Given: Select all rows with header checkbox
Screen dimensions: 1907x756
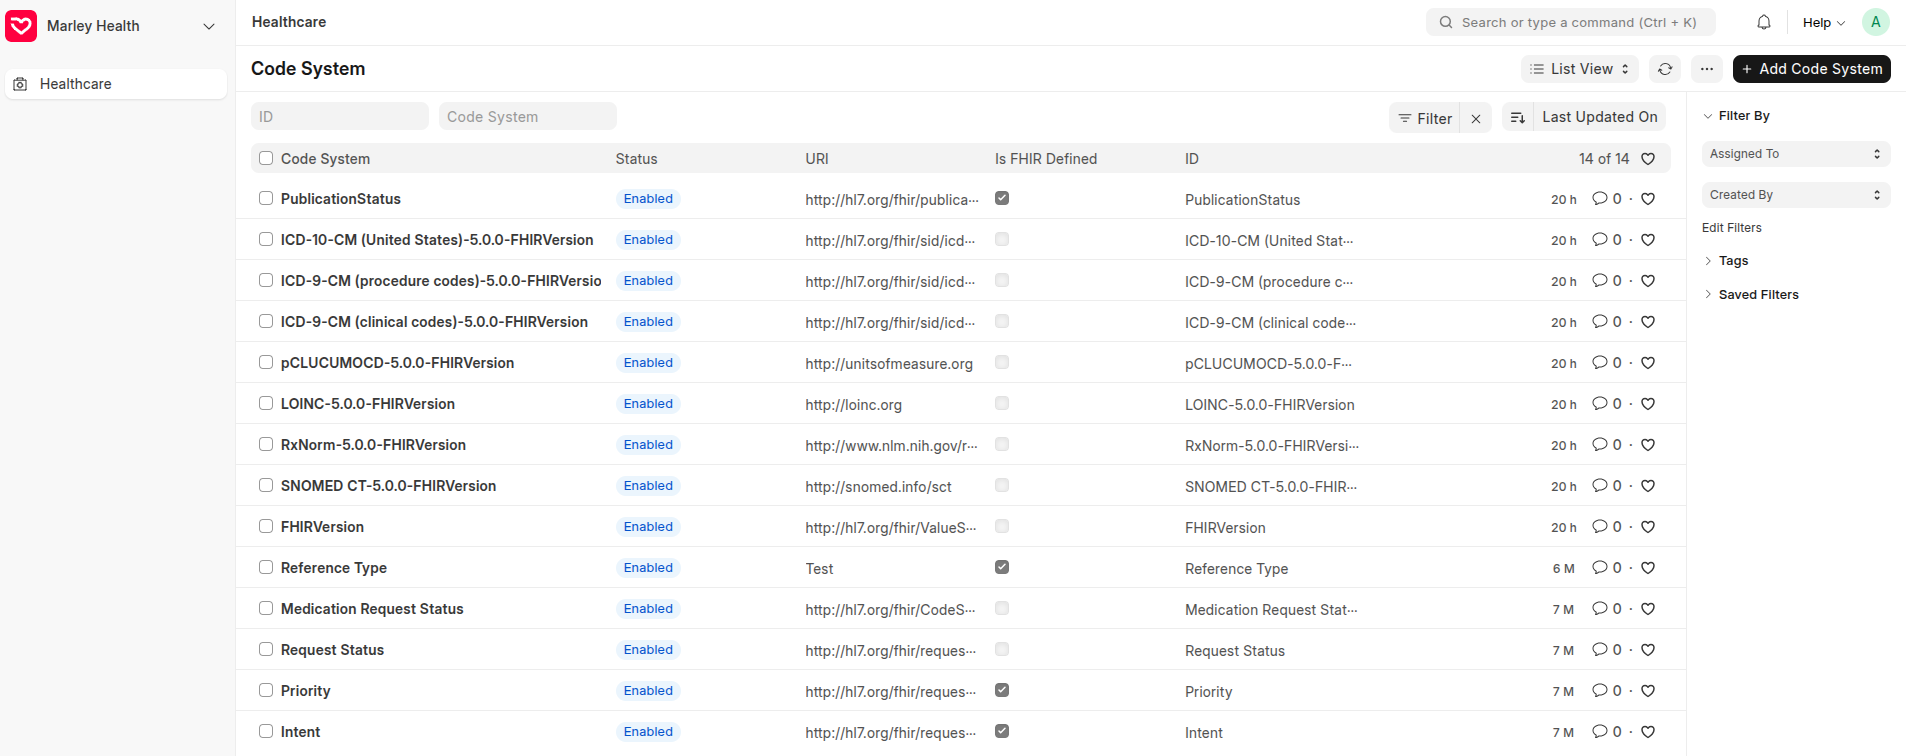Looking at the screenshot, I should click(266, 158).
